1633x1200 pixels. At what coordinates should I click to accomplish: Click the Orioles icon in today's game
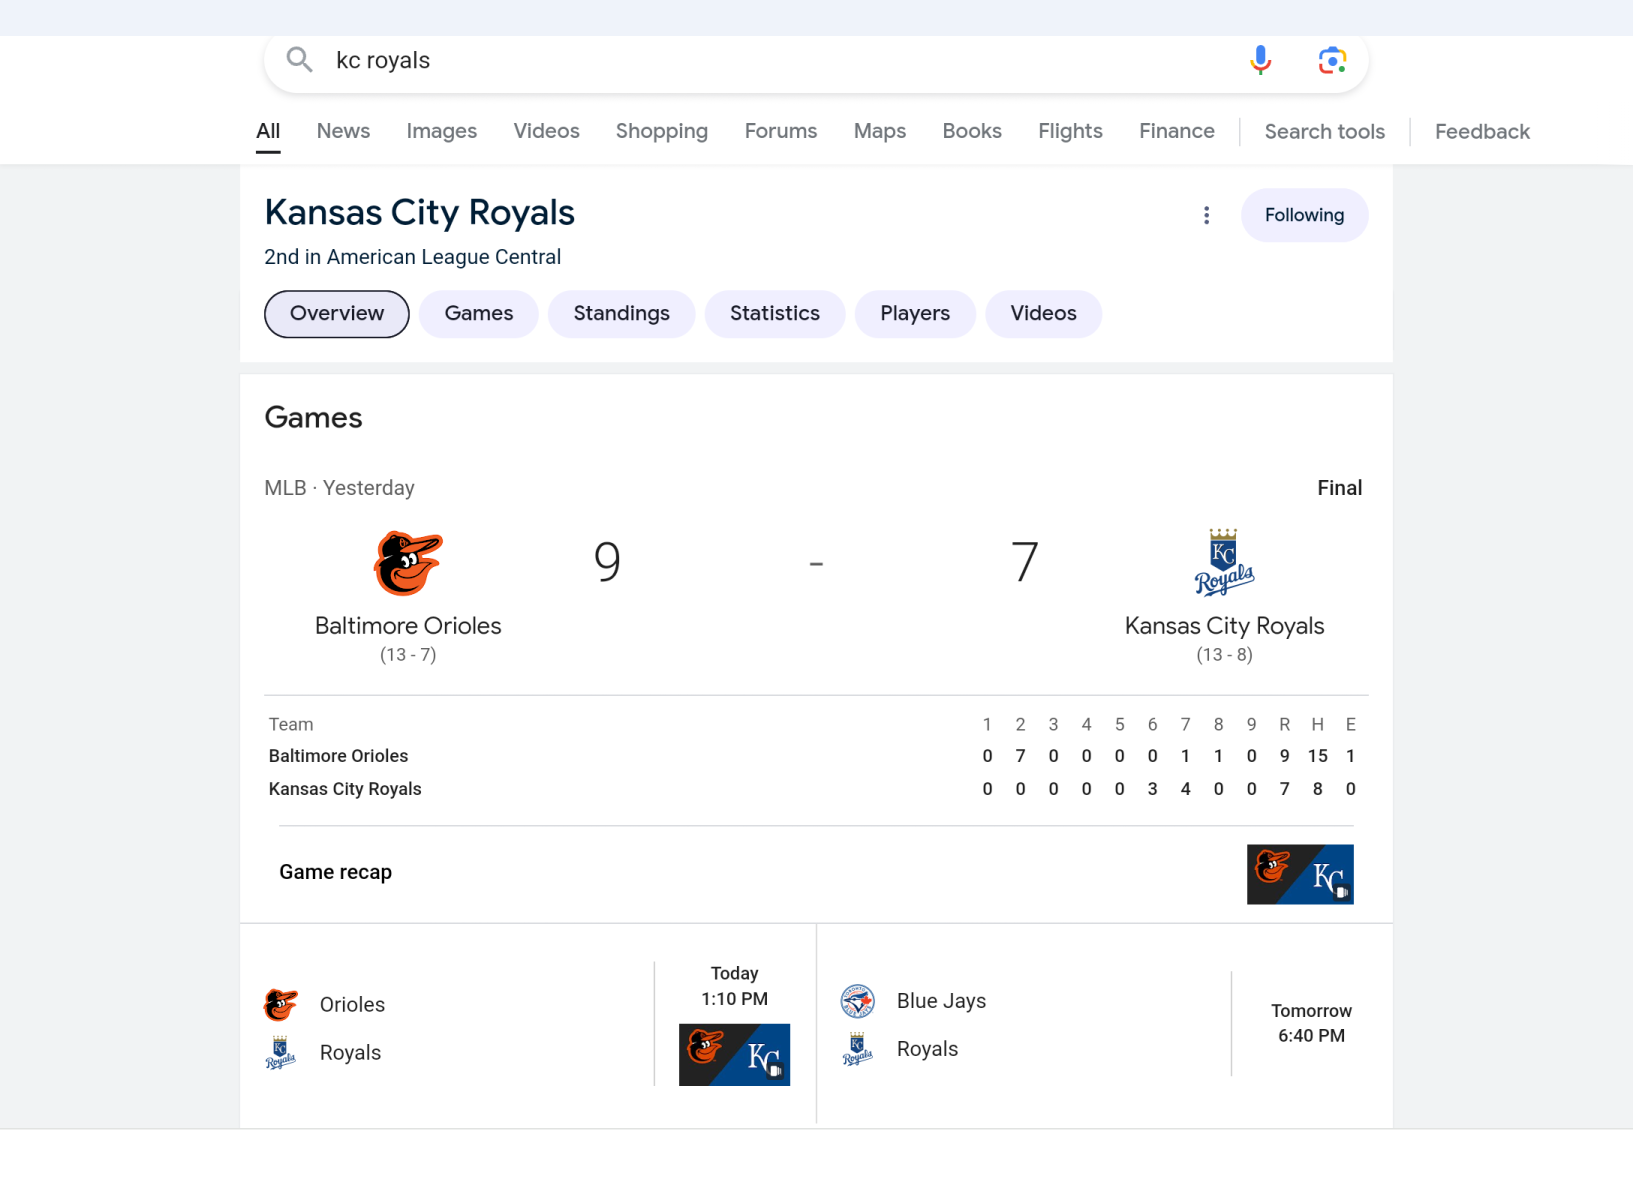point(281,1004)
